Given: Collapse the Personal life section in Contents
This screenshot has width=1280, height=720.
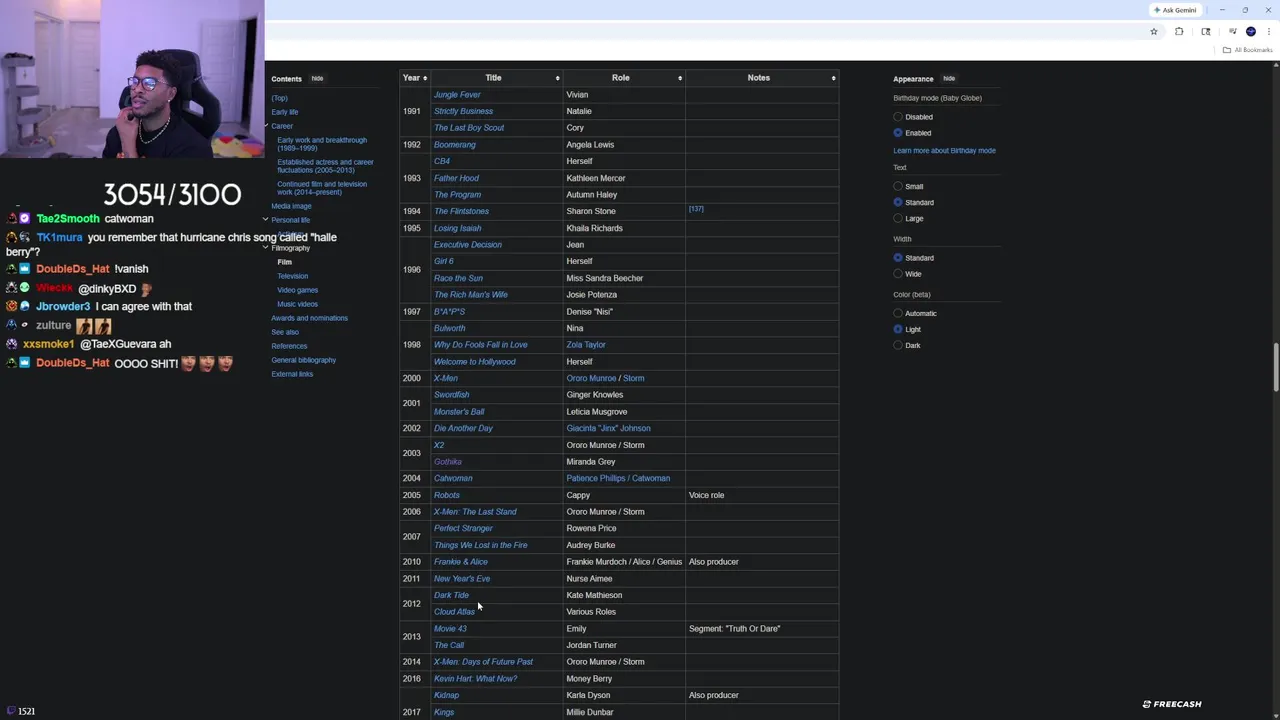Looking at the screenshot, I should point(266,220).
